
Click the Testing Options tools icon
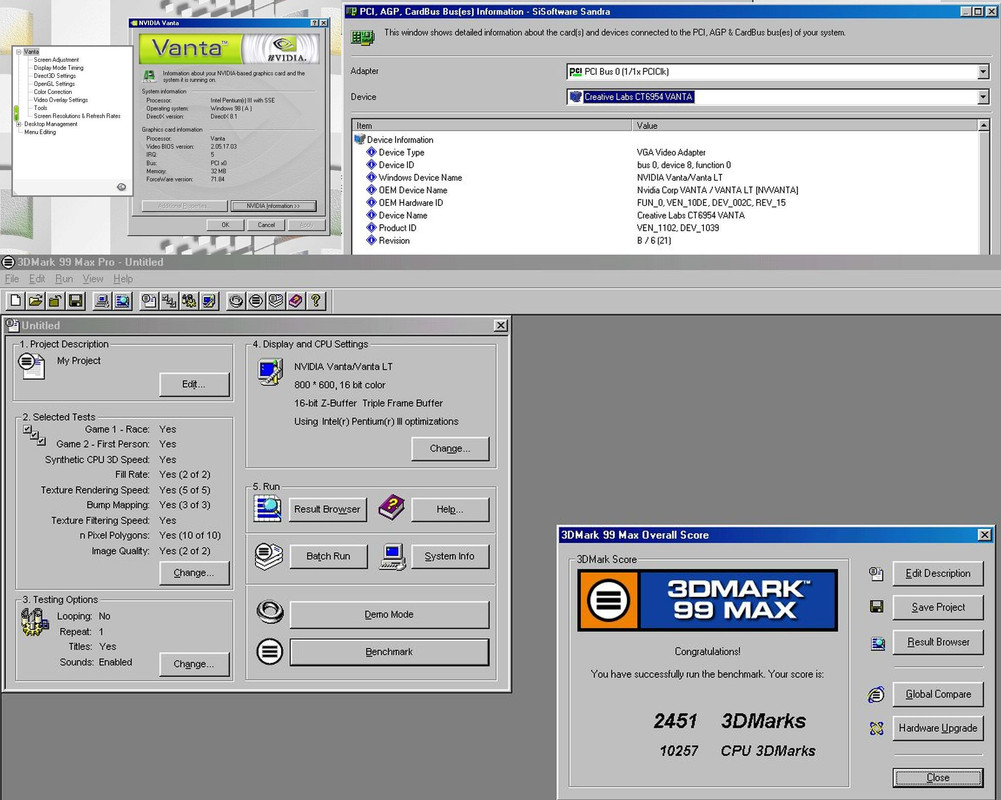[34, 622]
